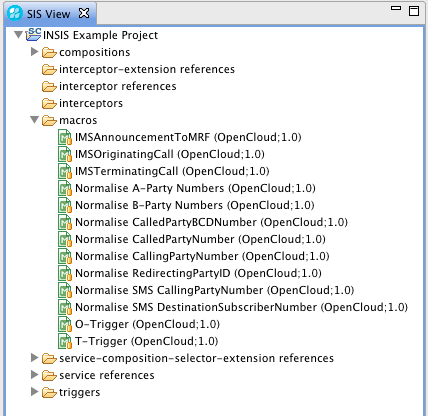This screenshot has height=416, width=428.
Task: Collapse the macros folder
Action: click(x=35, y=120)
